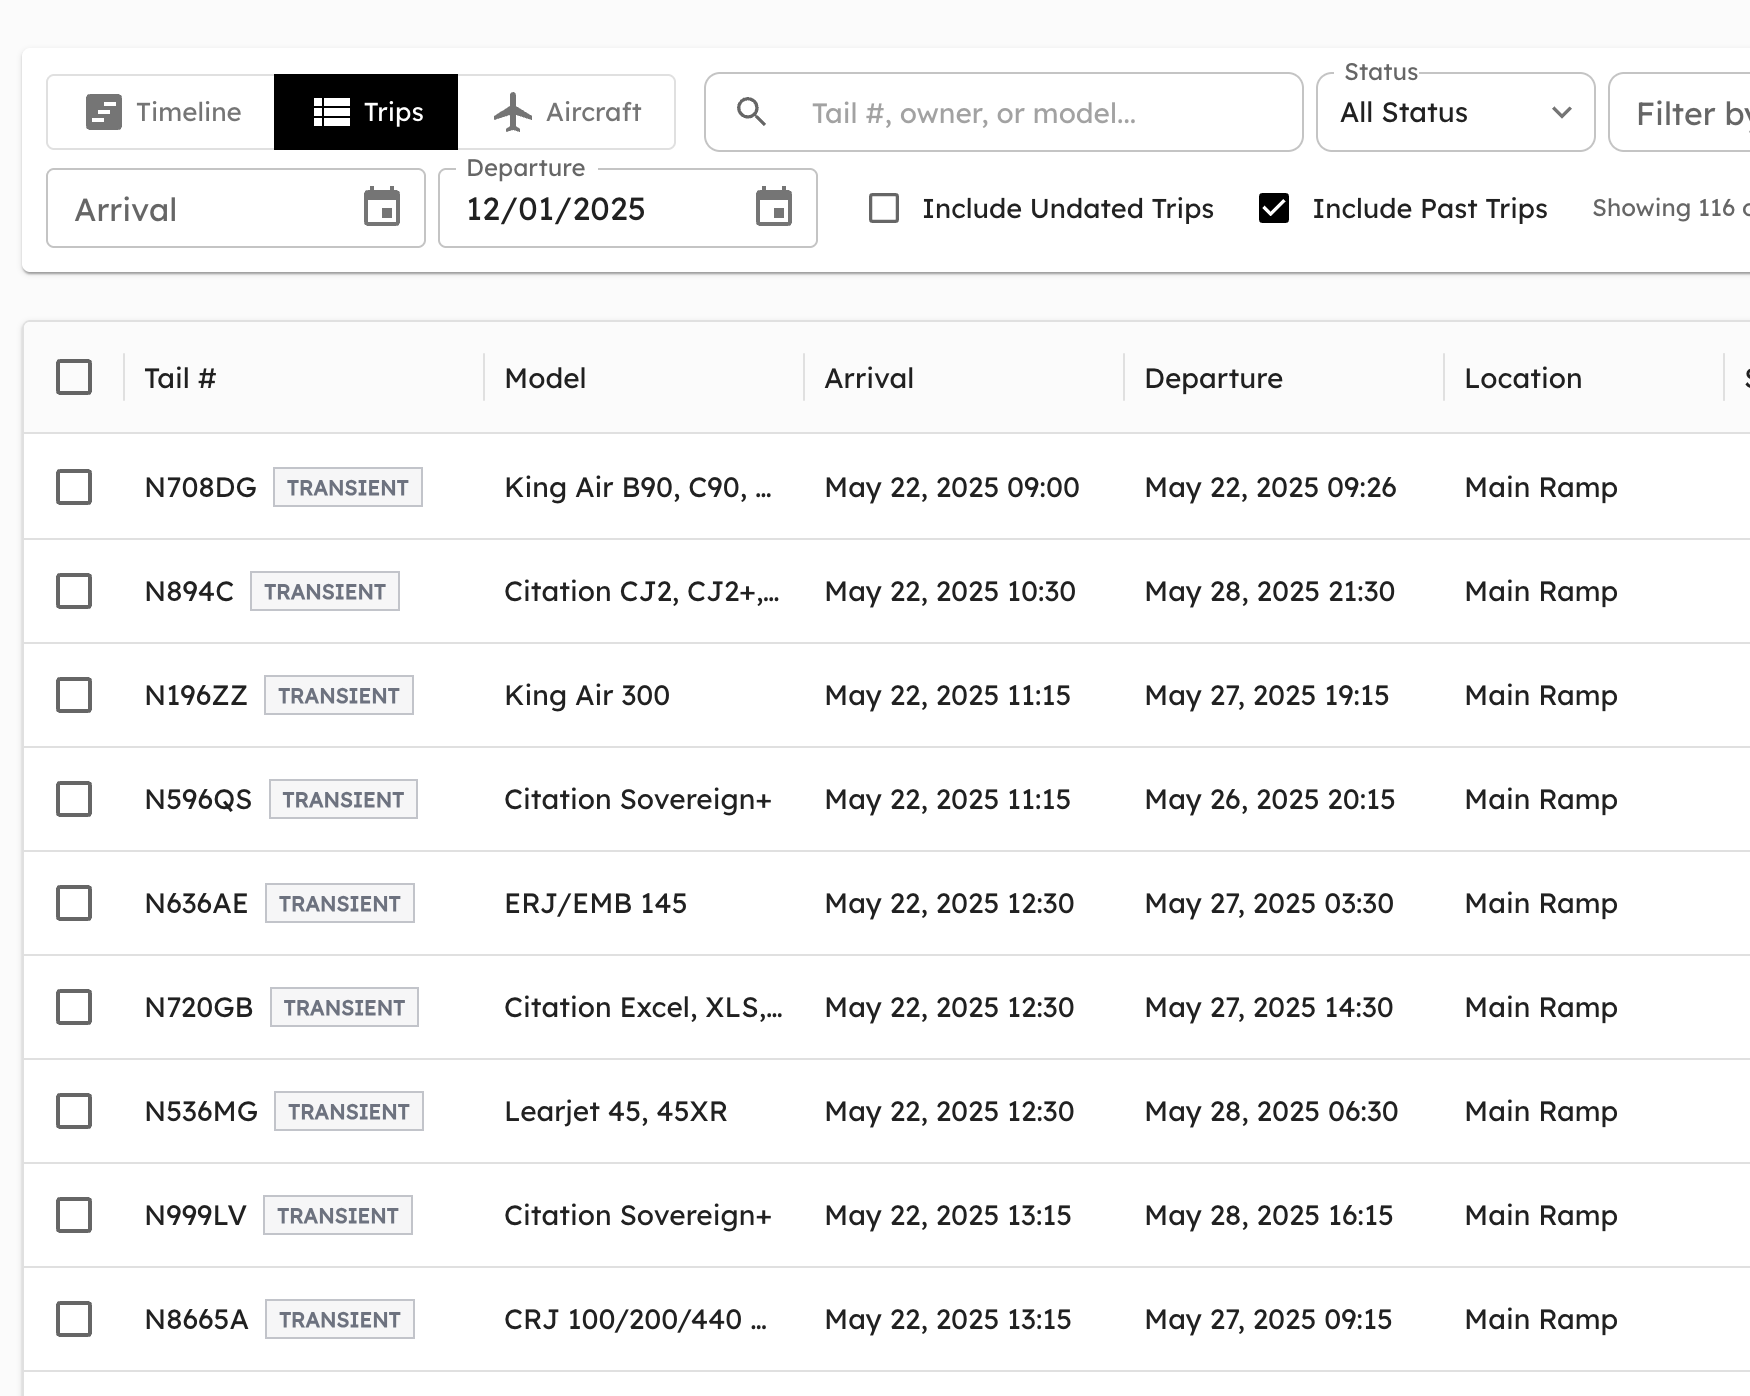The image size is (1750, 1396).
Task: Click tail number N894C
Action: 189,591
